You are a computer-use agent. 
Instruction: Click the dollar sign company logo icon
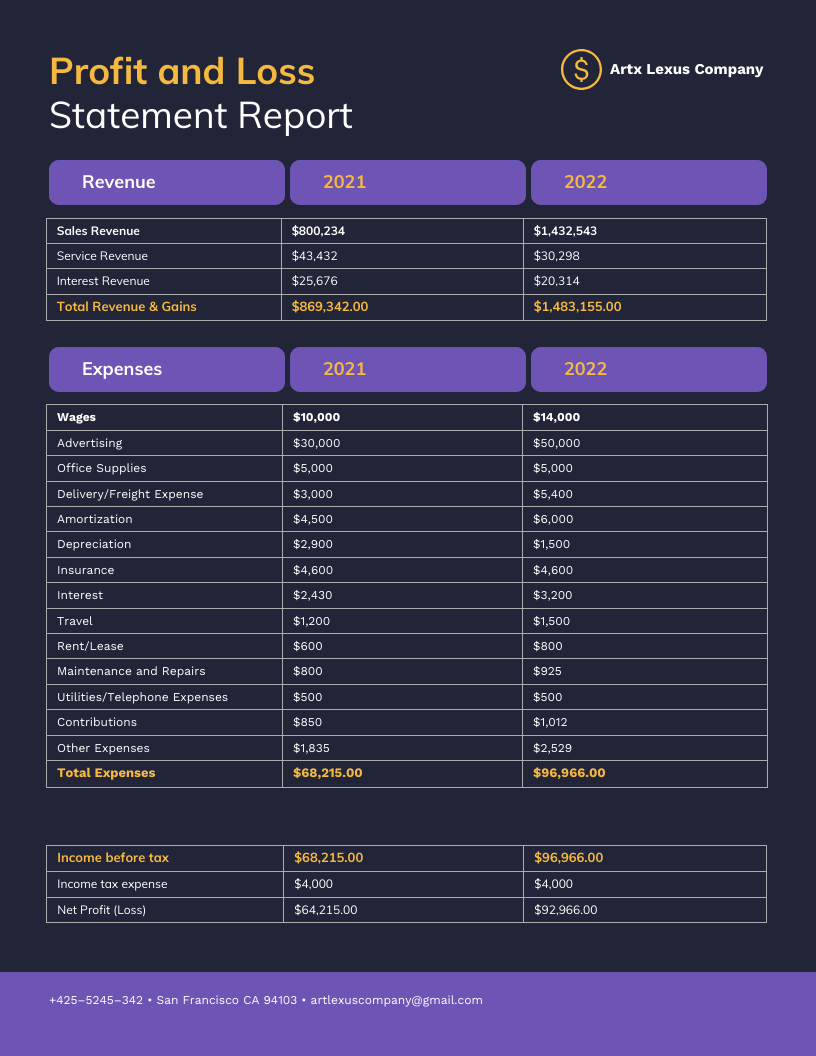[x=581, y=69]
